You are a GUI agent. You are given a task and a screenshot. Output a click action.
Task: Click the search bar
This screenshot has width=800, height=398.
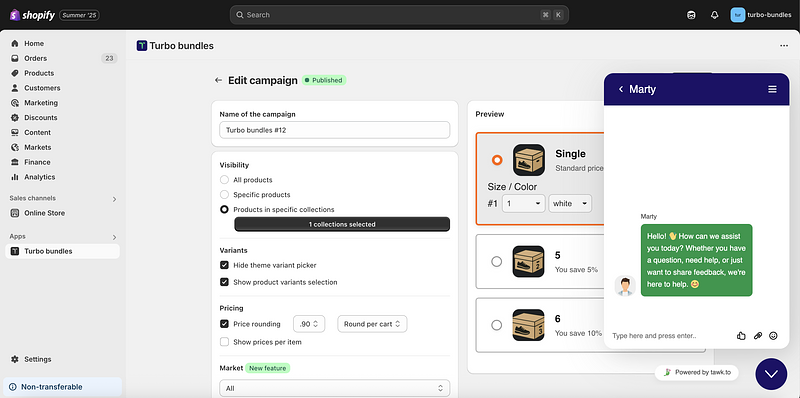399,15
